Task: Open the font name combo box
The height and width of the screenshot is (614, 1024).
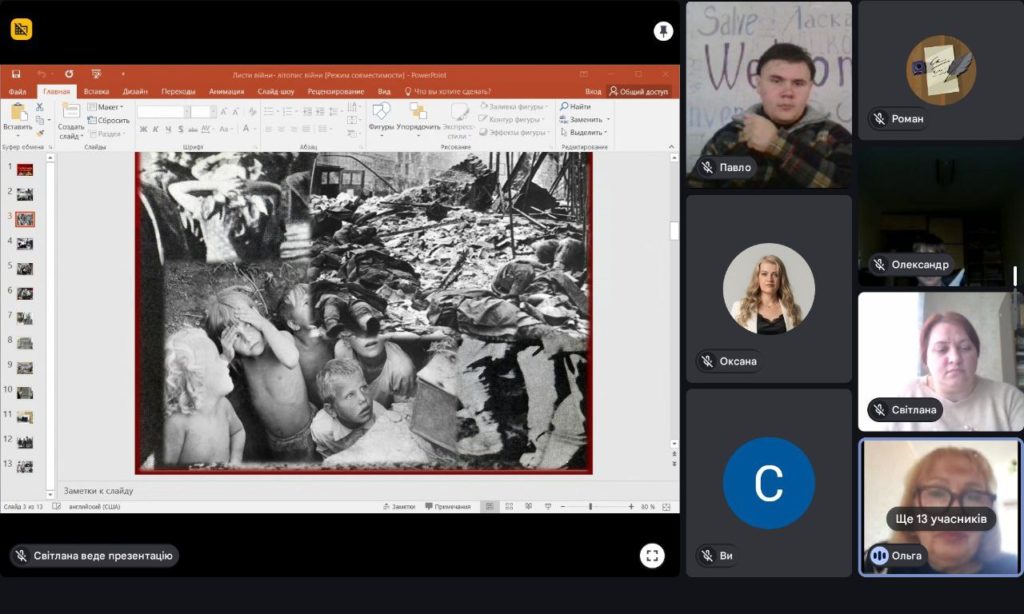Action: (x=162, y=111)
